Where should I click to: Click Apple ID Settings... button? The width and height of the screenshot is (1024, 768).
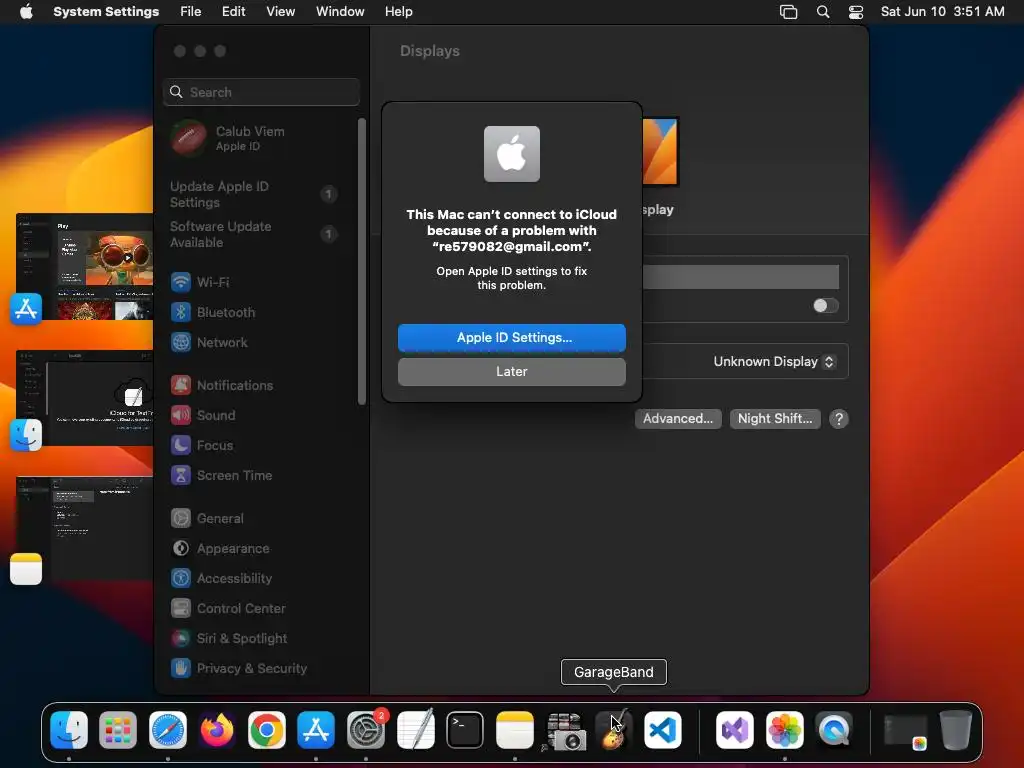point(512,338)
